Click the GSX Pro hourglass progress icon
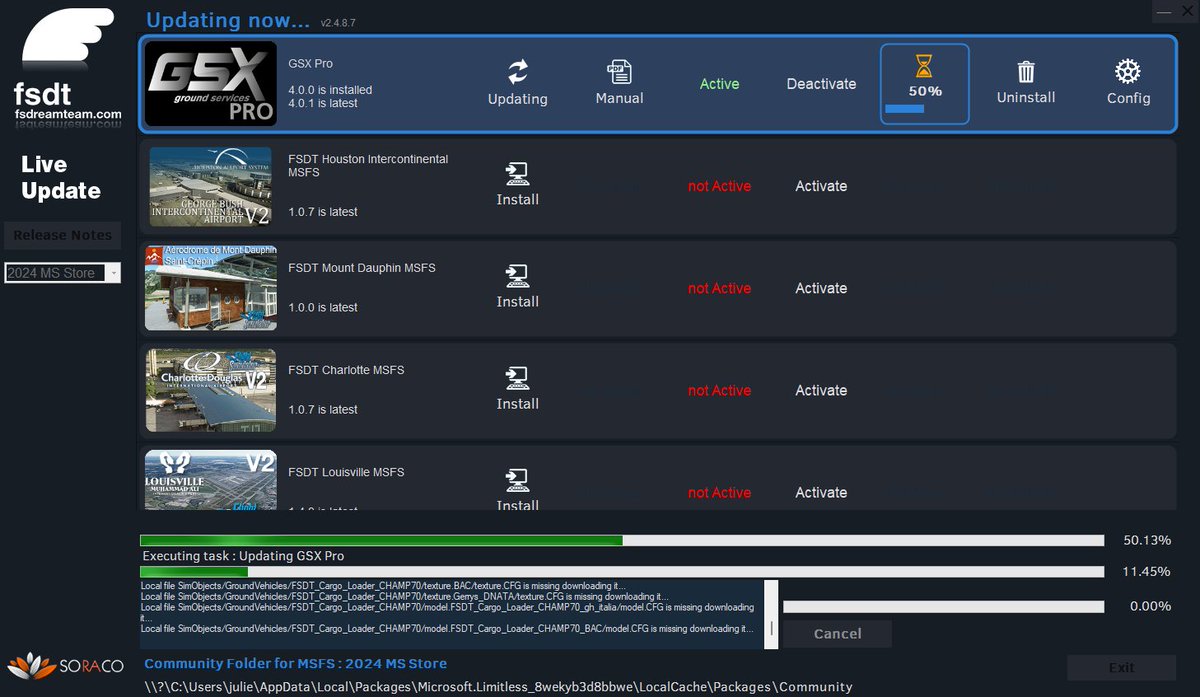Viewport: 1200px width, 697px height. coord(924,66)
